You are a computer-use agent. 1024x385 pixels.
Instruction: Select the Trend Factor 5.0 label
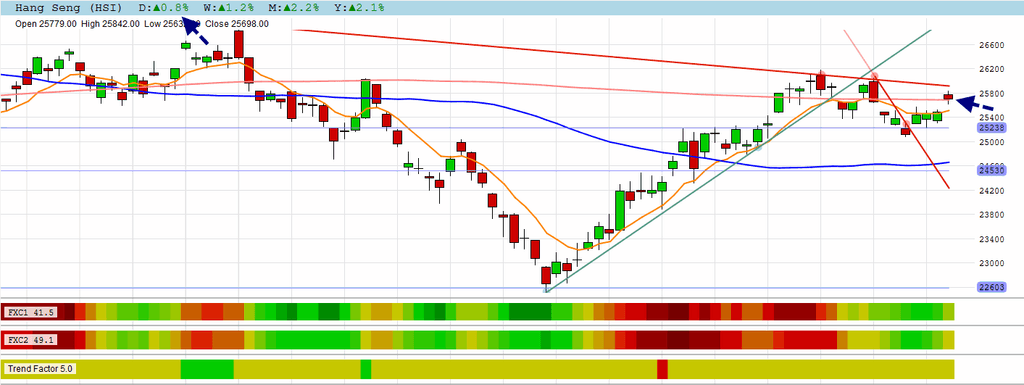coord(40,369)
